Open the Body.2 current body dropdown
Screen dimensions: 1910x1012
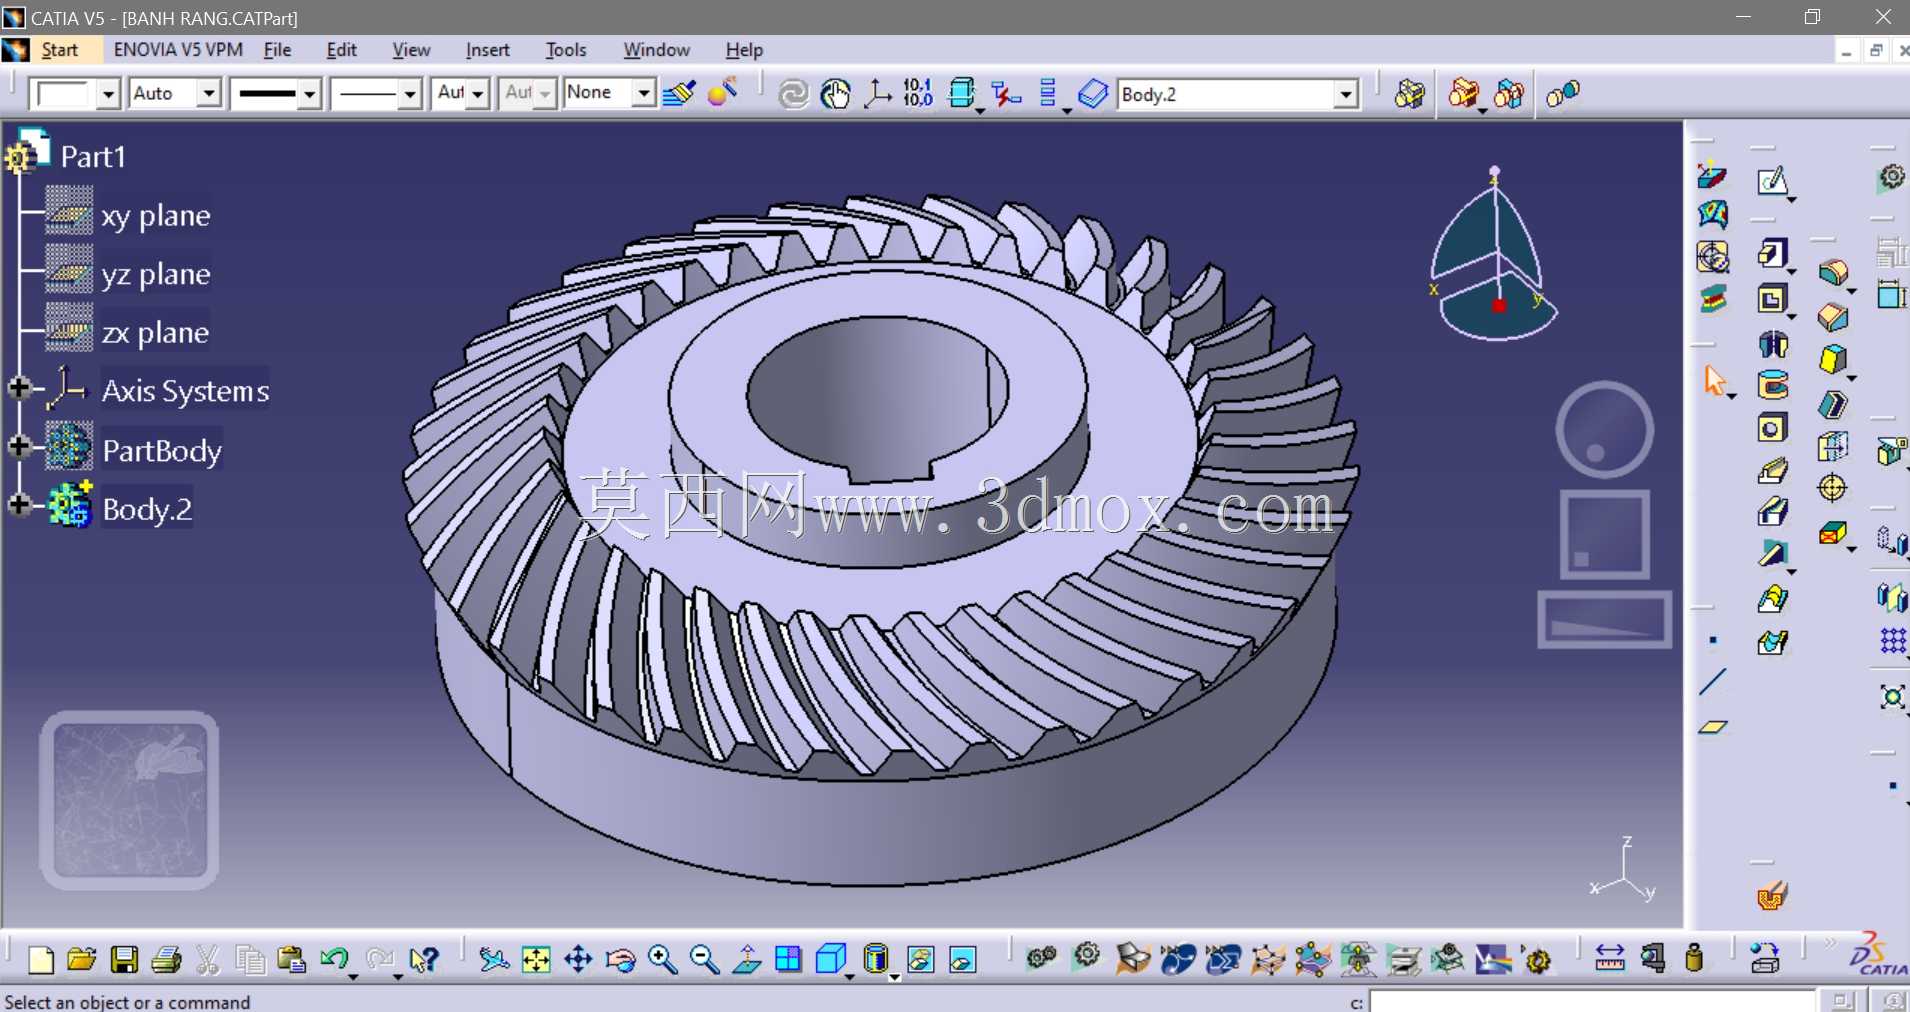1346,94
